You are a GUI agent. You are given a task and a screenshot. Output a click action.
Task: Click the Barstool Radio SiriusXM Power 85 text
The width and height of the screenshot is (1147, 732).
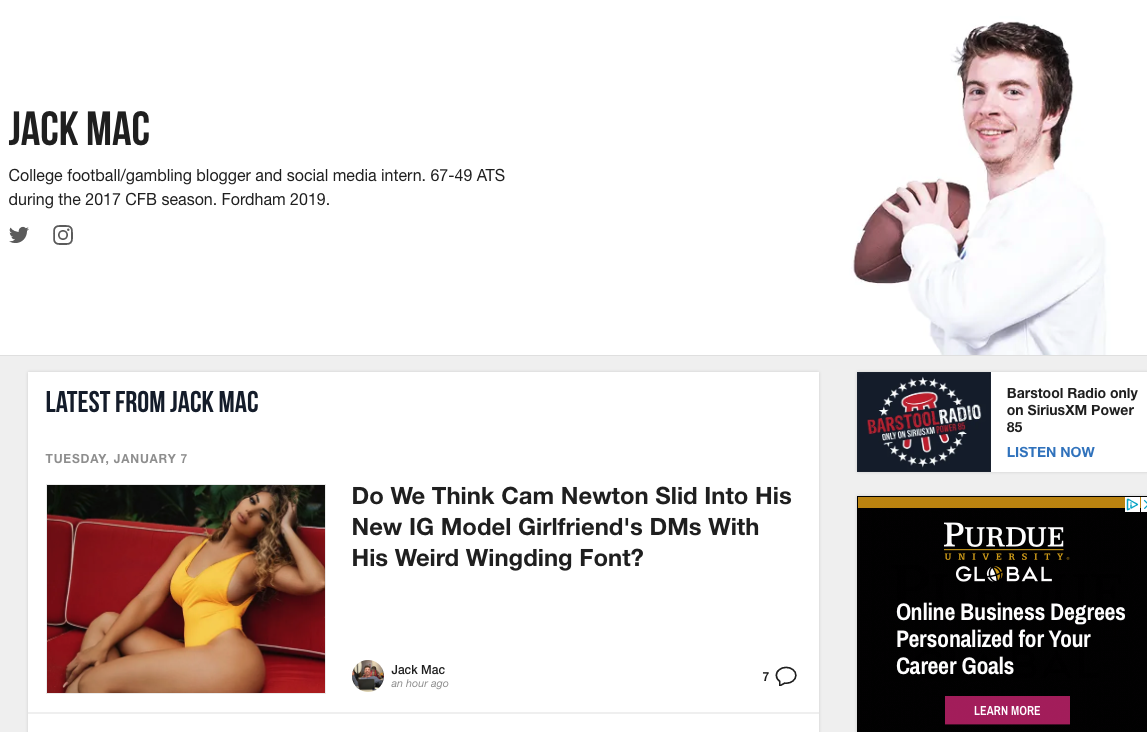click(1072, 410)
